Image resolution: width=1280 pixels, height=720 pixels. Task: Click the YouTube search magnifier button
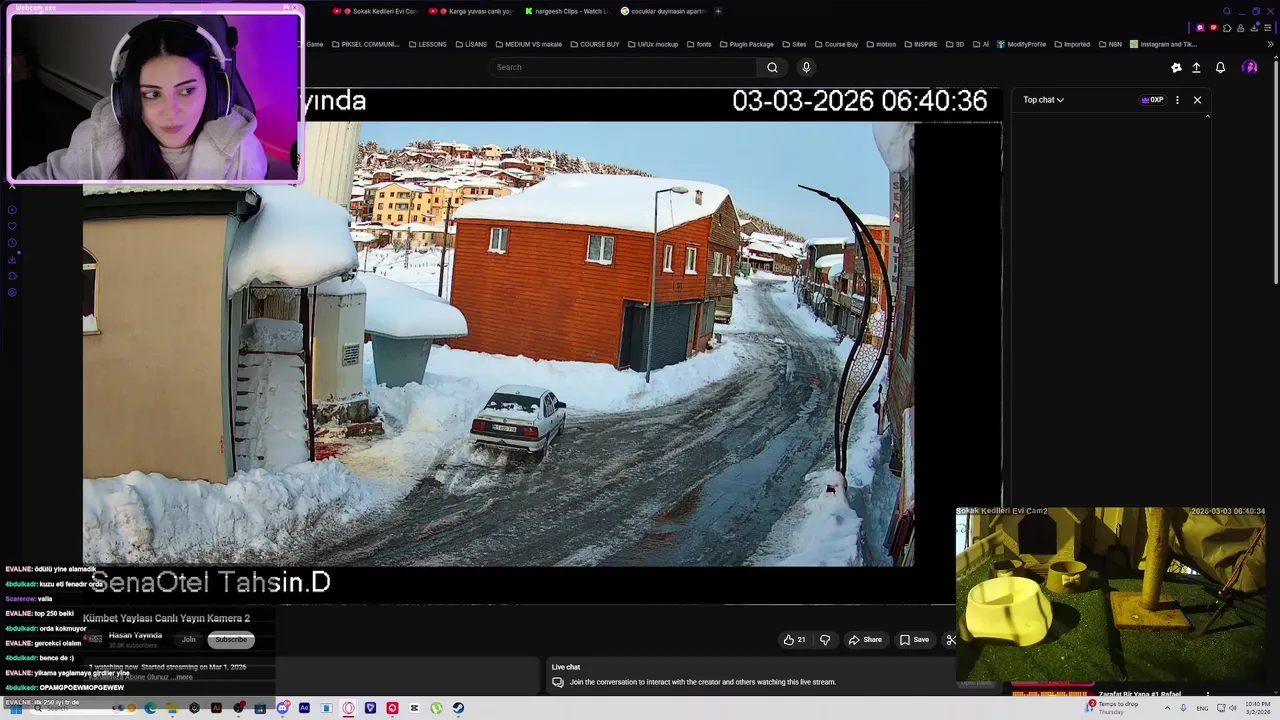point(772,67)
